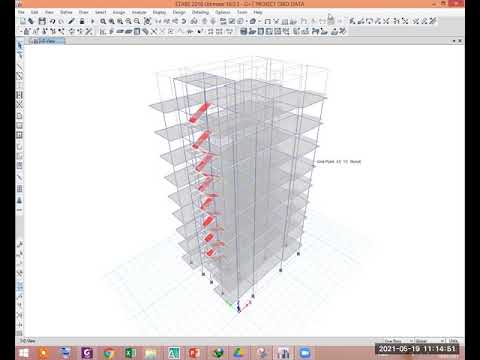
Task: Click the Units button in status bar
Action: [453, 341]
